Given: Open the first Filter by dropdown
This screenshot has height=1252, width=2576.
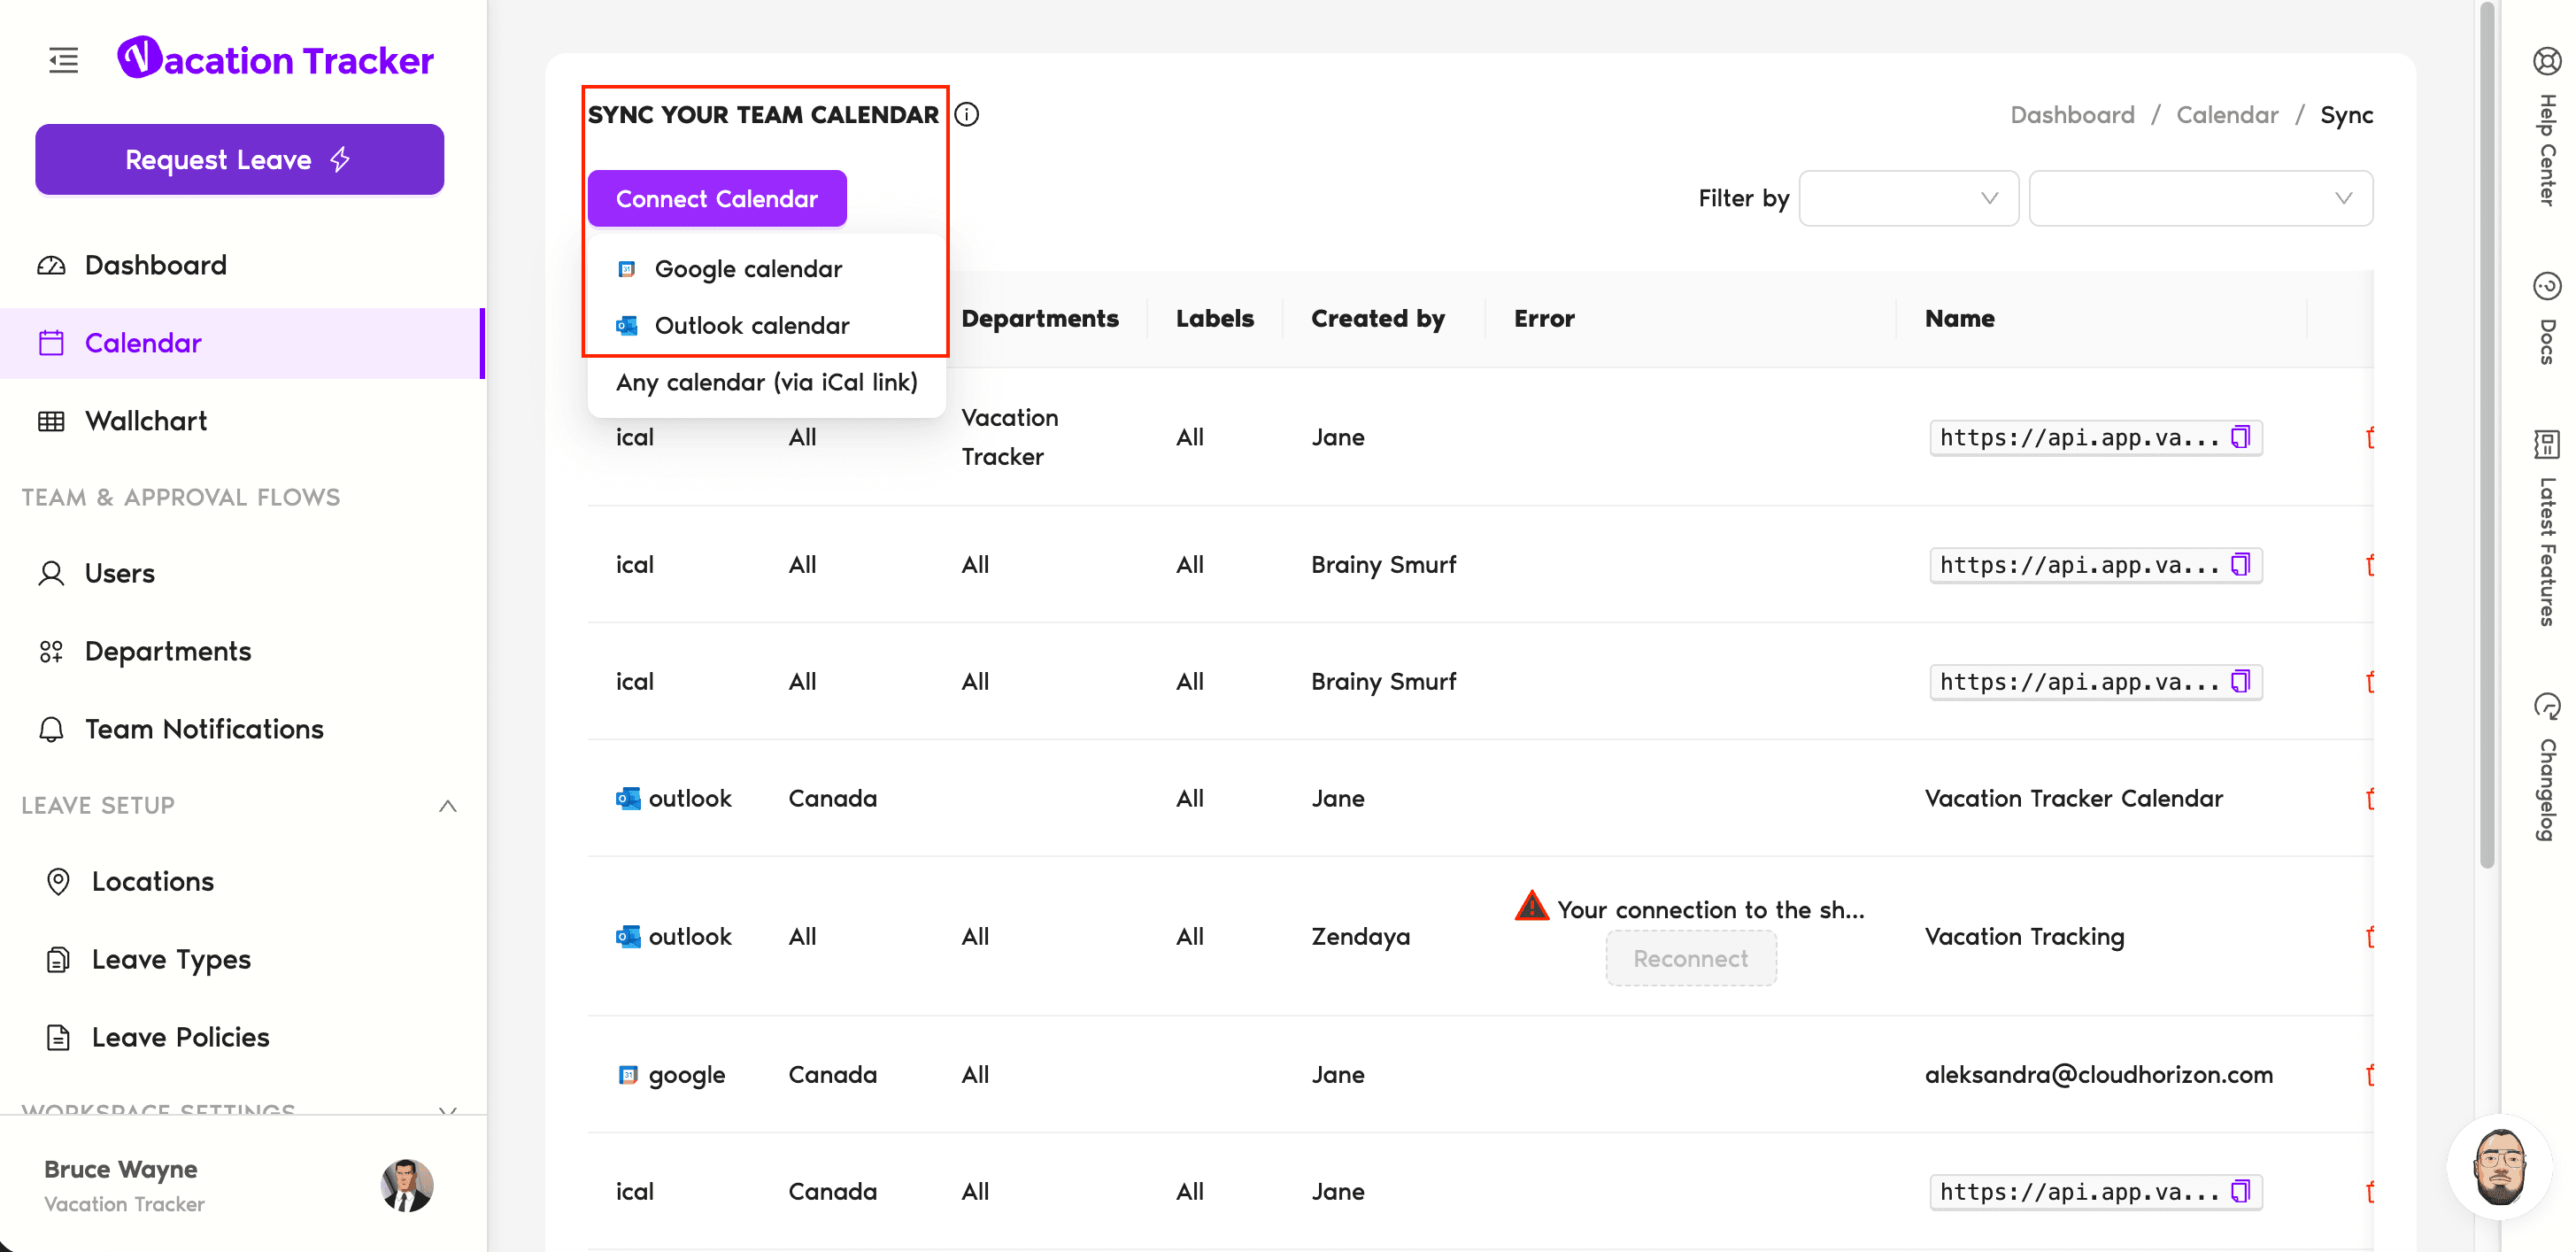Looking at the screenshot, I should pyautogui.click(x=1908, y=198).
